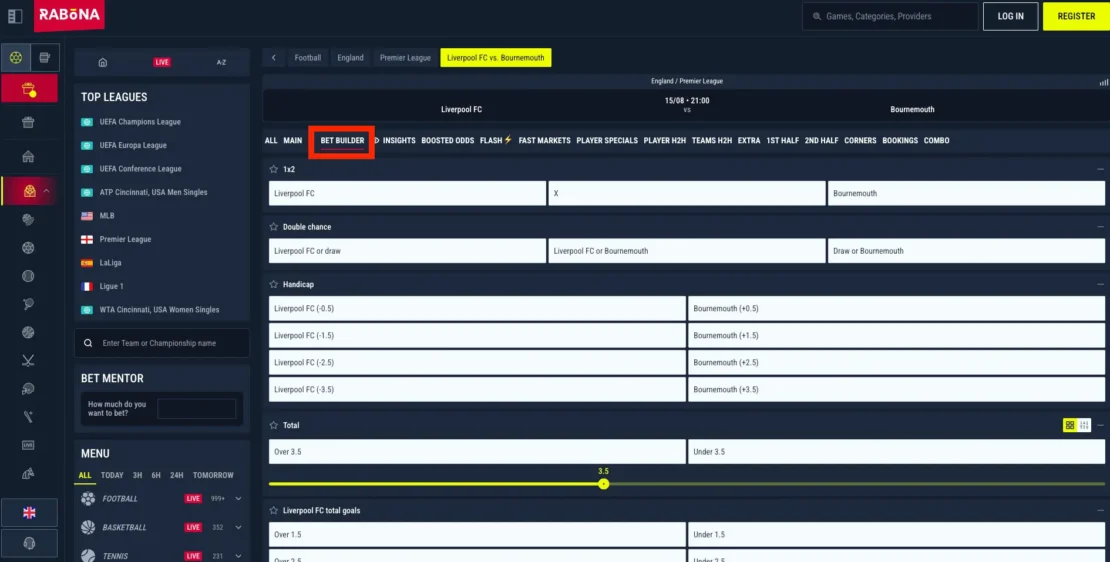The height and width of the screenshot is (562, 1110).
Task: Star the Double chance market
Action: click(x=273, y=227)
